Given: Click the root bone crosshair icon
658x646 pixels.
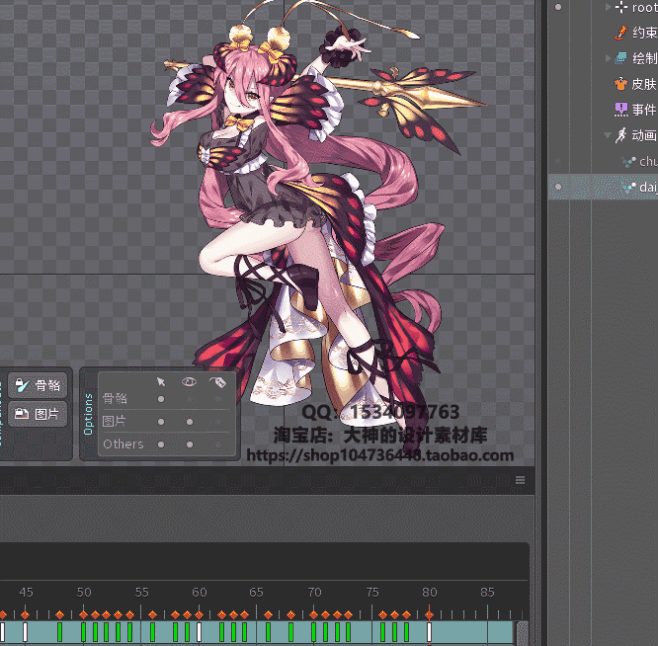Looking at the screenshot, I should click(x=621, y=7).
